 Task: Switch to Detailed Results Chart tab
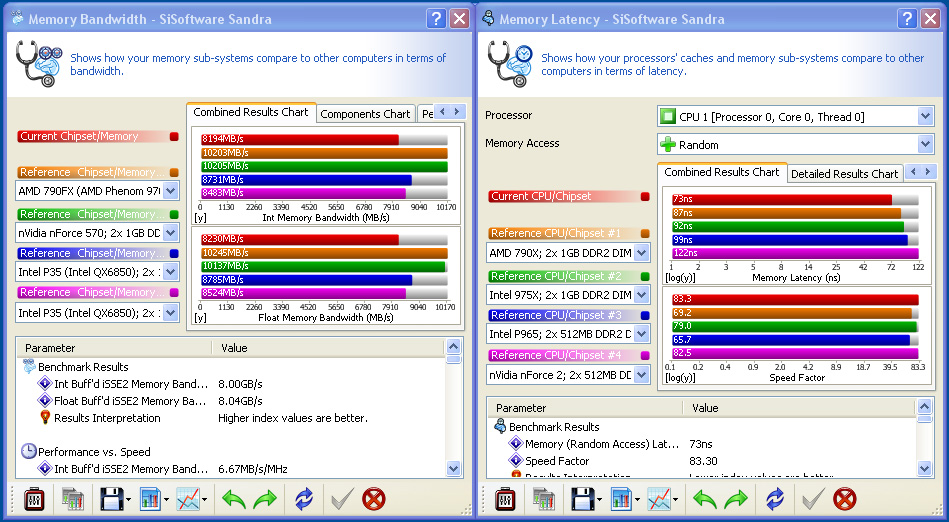coord(844,174)
